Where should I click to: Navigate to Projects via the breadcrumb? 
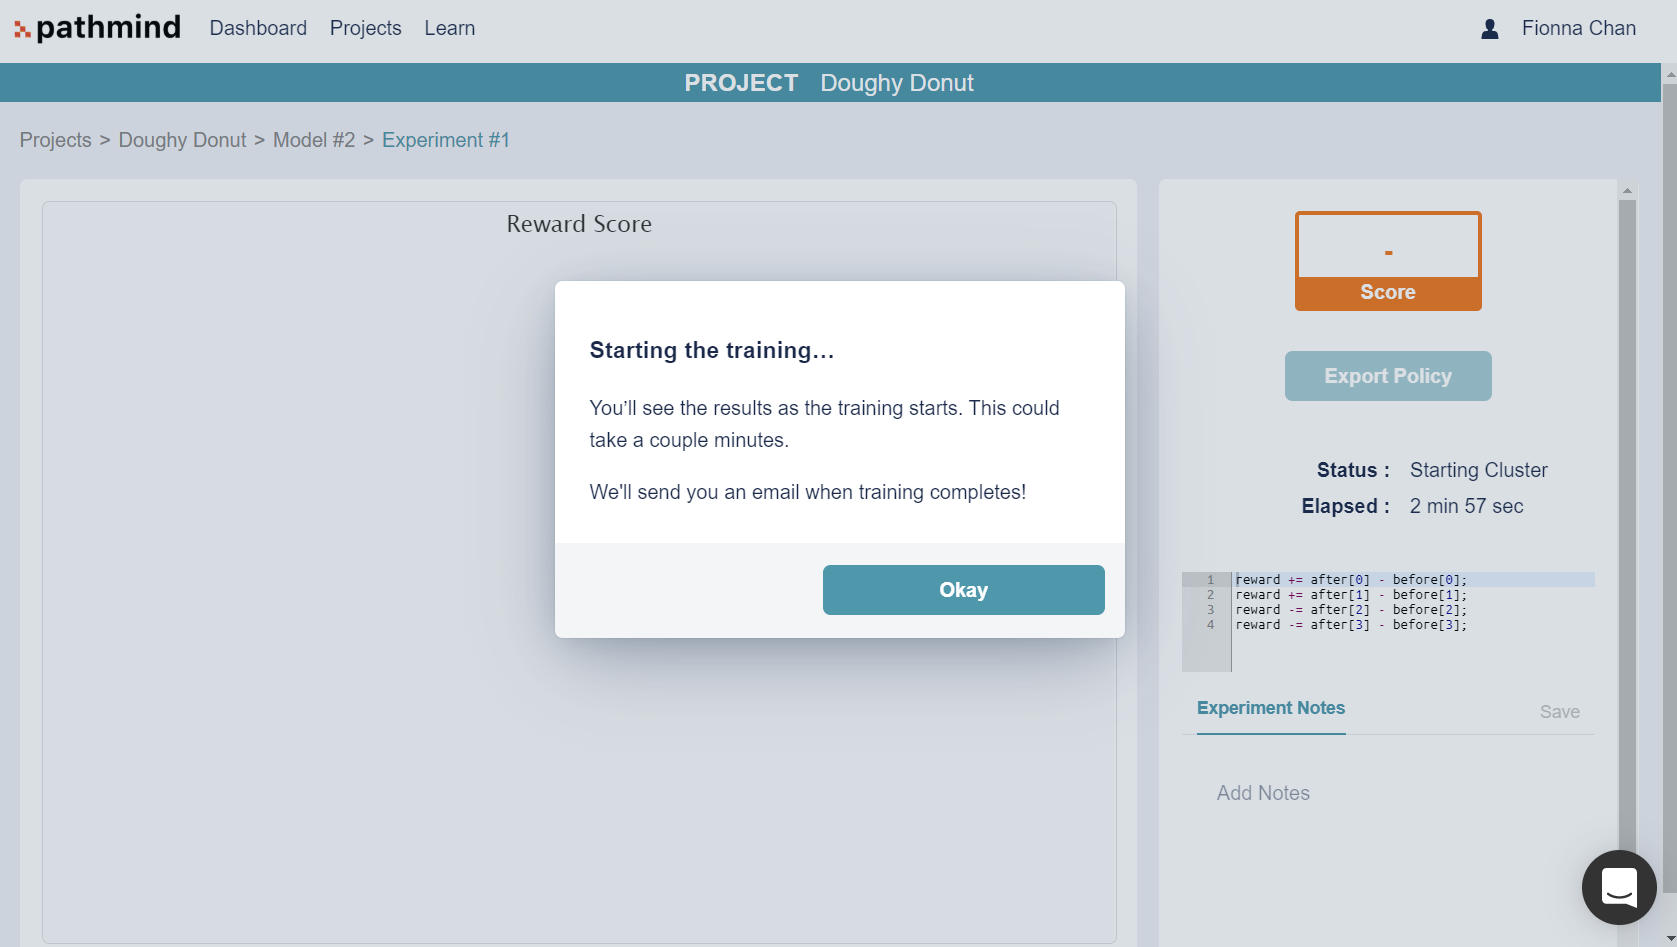(x=55, y=140)
